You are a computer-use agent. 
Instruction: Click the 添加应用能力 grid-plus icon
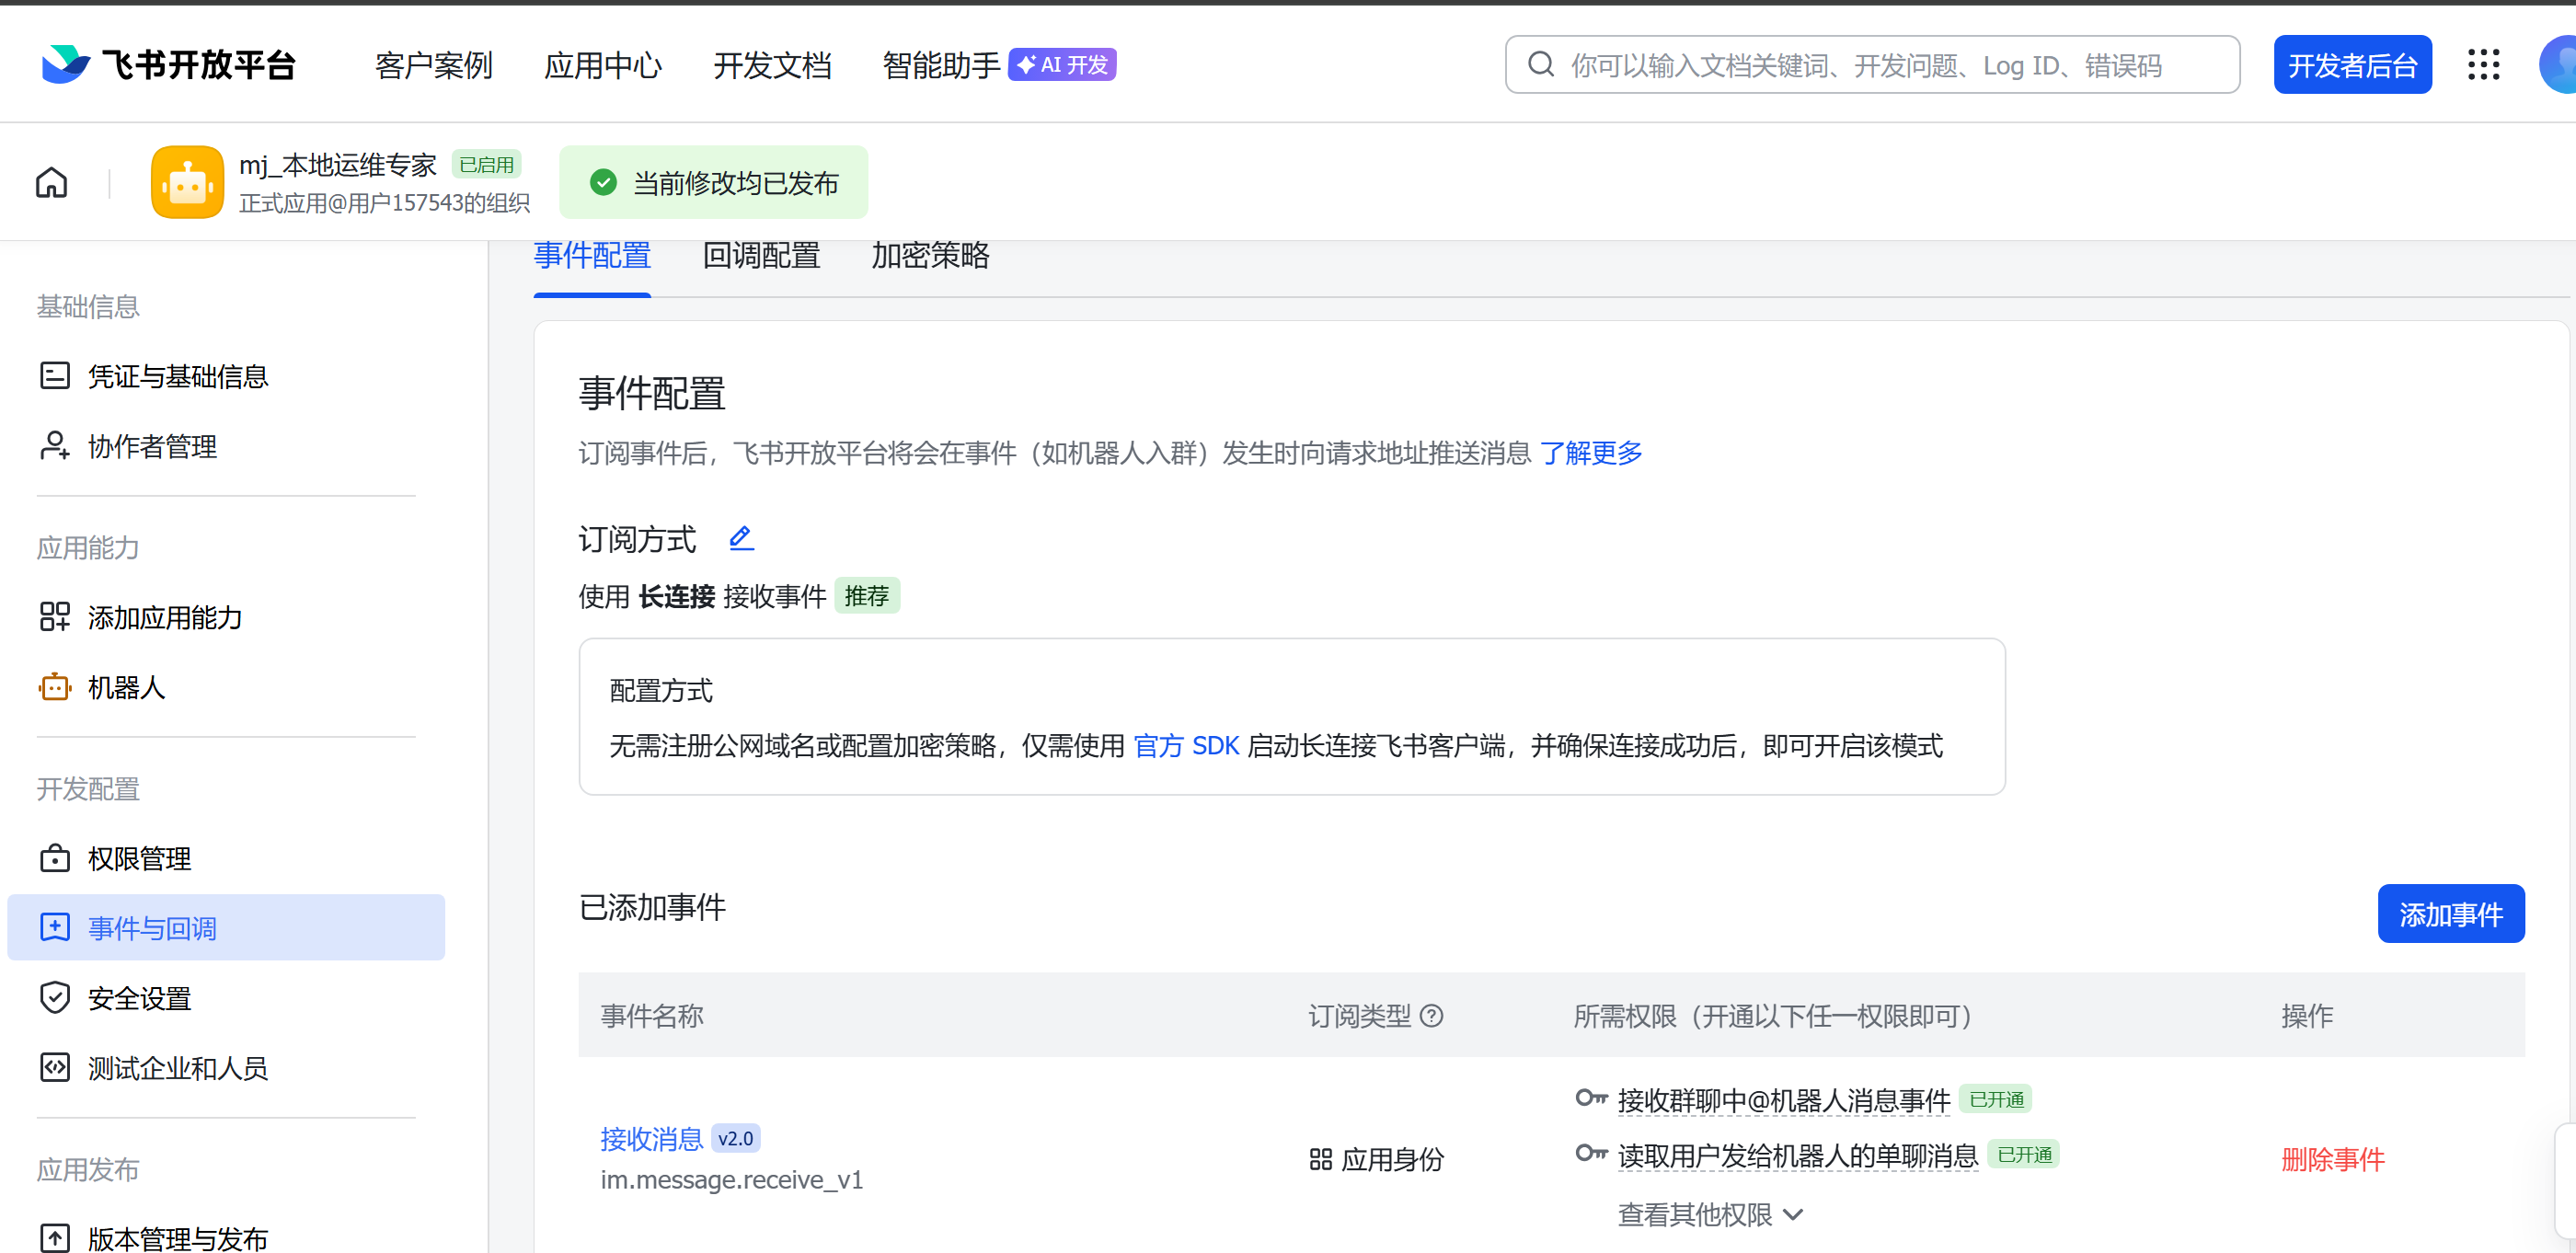55,617
